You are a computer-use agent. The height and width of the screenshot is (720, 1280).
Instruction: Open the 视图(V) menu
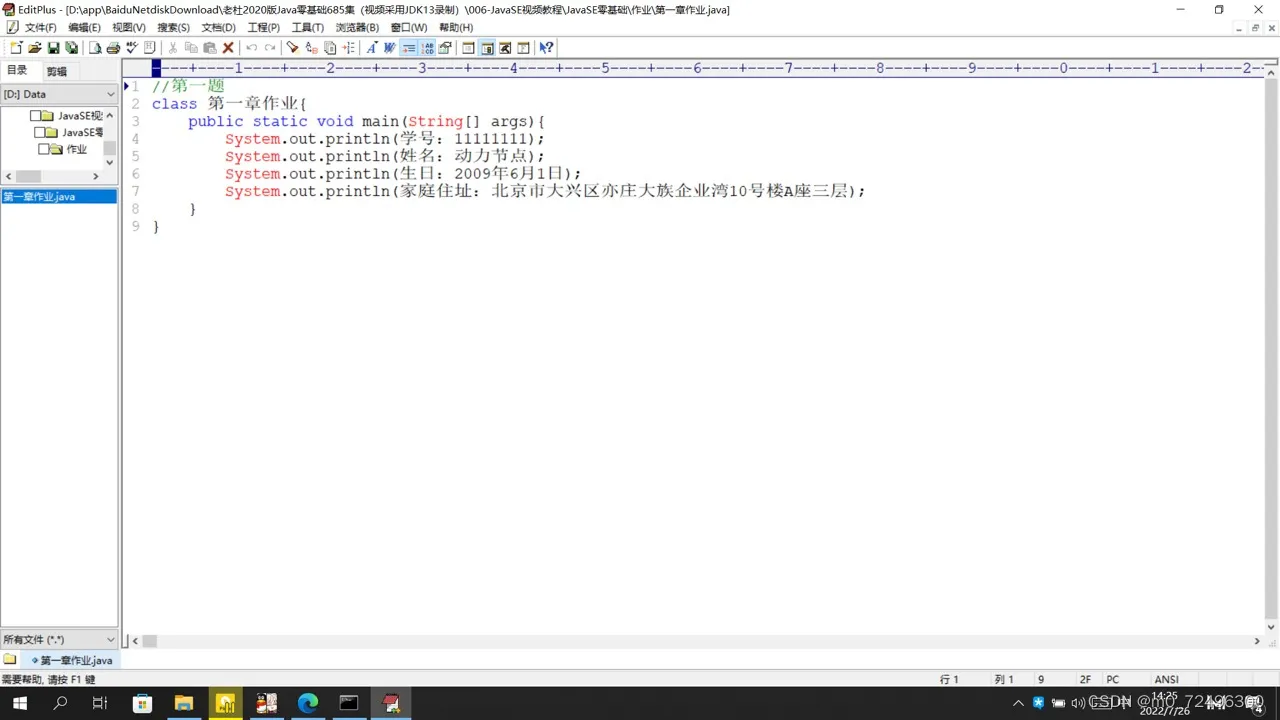pyautogui.click(x=128, y=27)
